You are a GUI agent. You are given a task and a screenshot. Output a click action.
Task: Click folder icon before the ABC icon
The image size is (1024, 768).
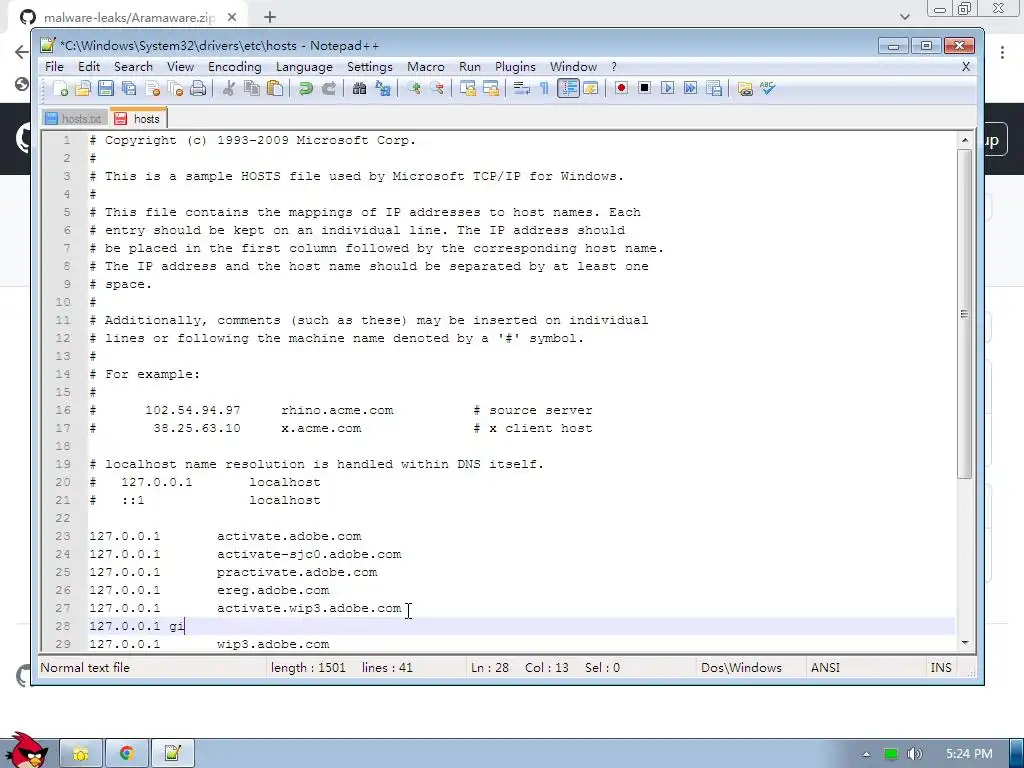[x=744, y=88]
